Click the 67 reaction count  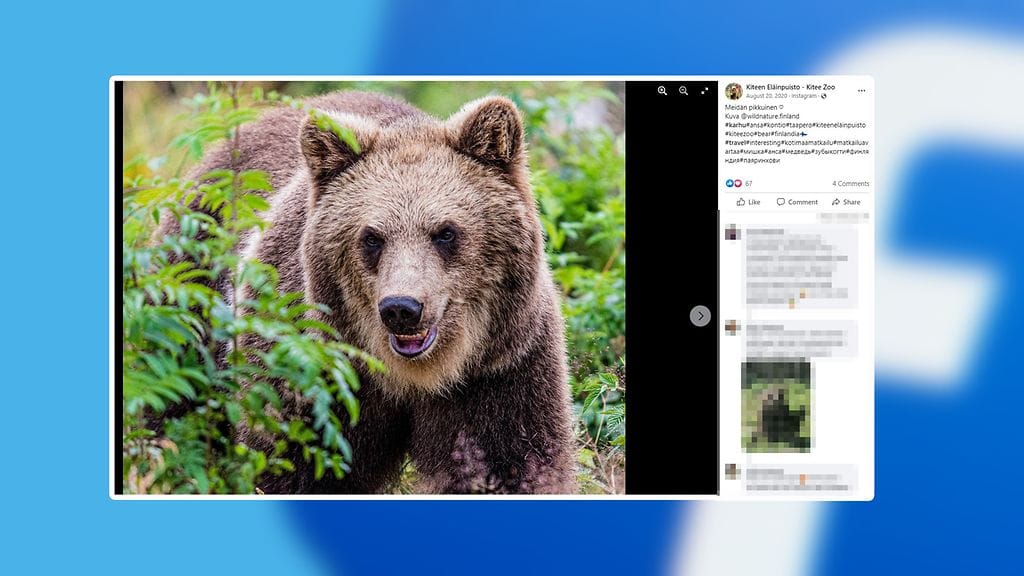tap(748, 182)
